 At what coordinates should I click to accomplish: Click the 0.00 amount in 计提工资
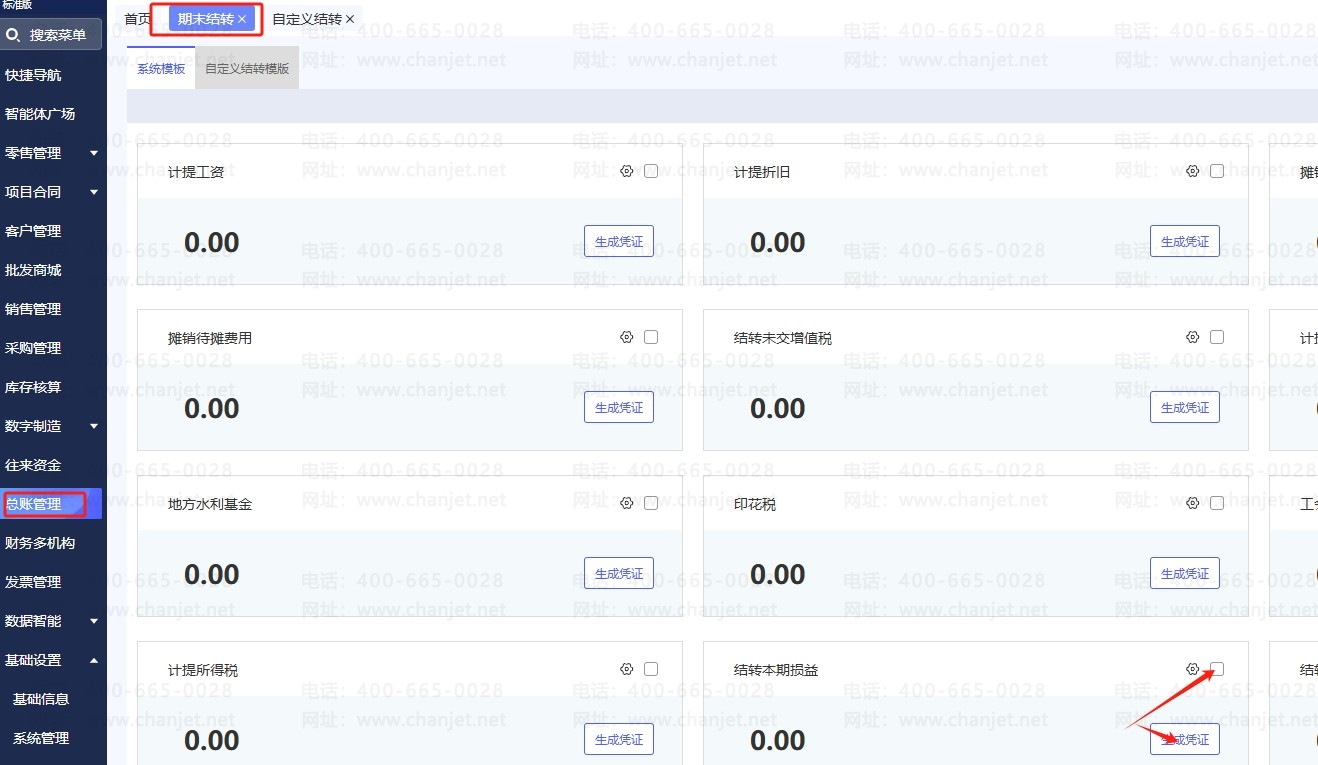[x=212, y=243]
